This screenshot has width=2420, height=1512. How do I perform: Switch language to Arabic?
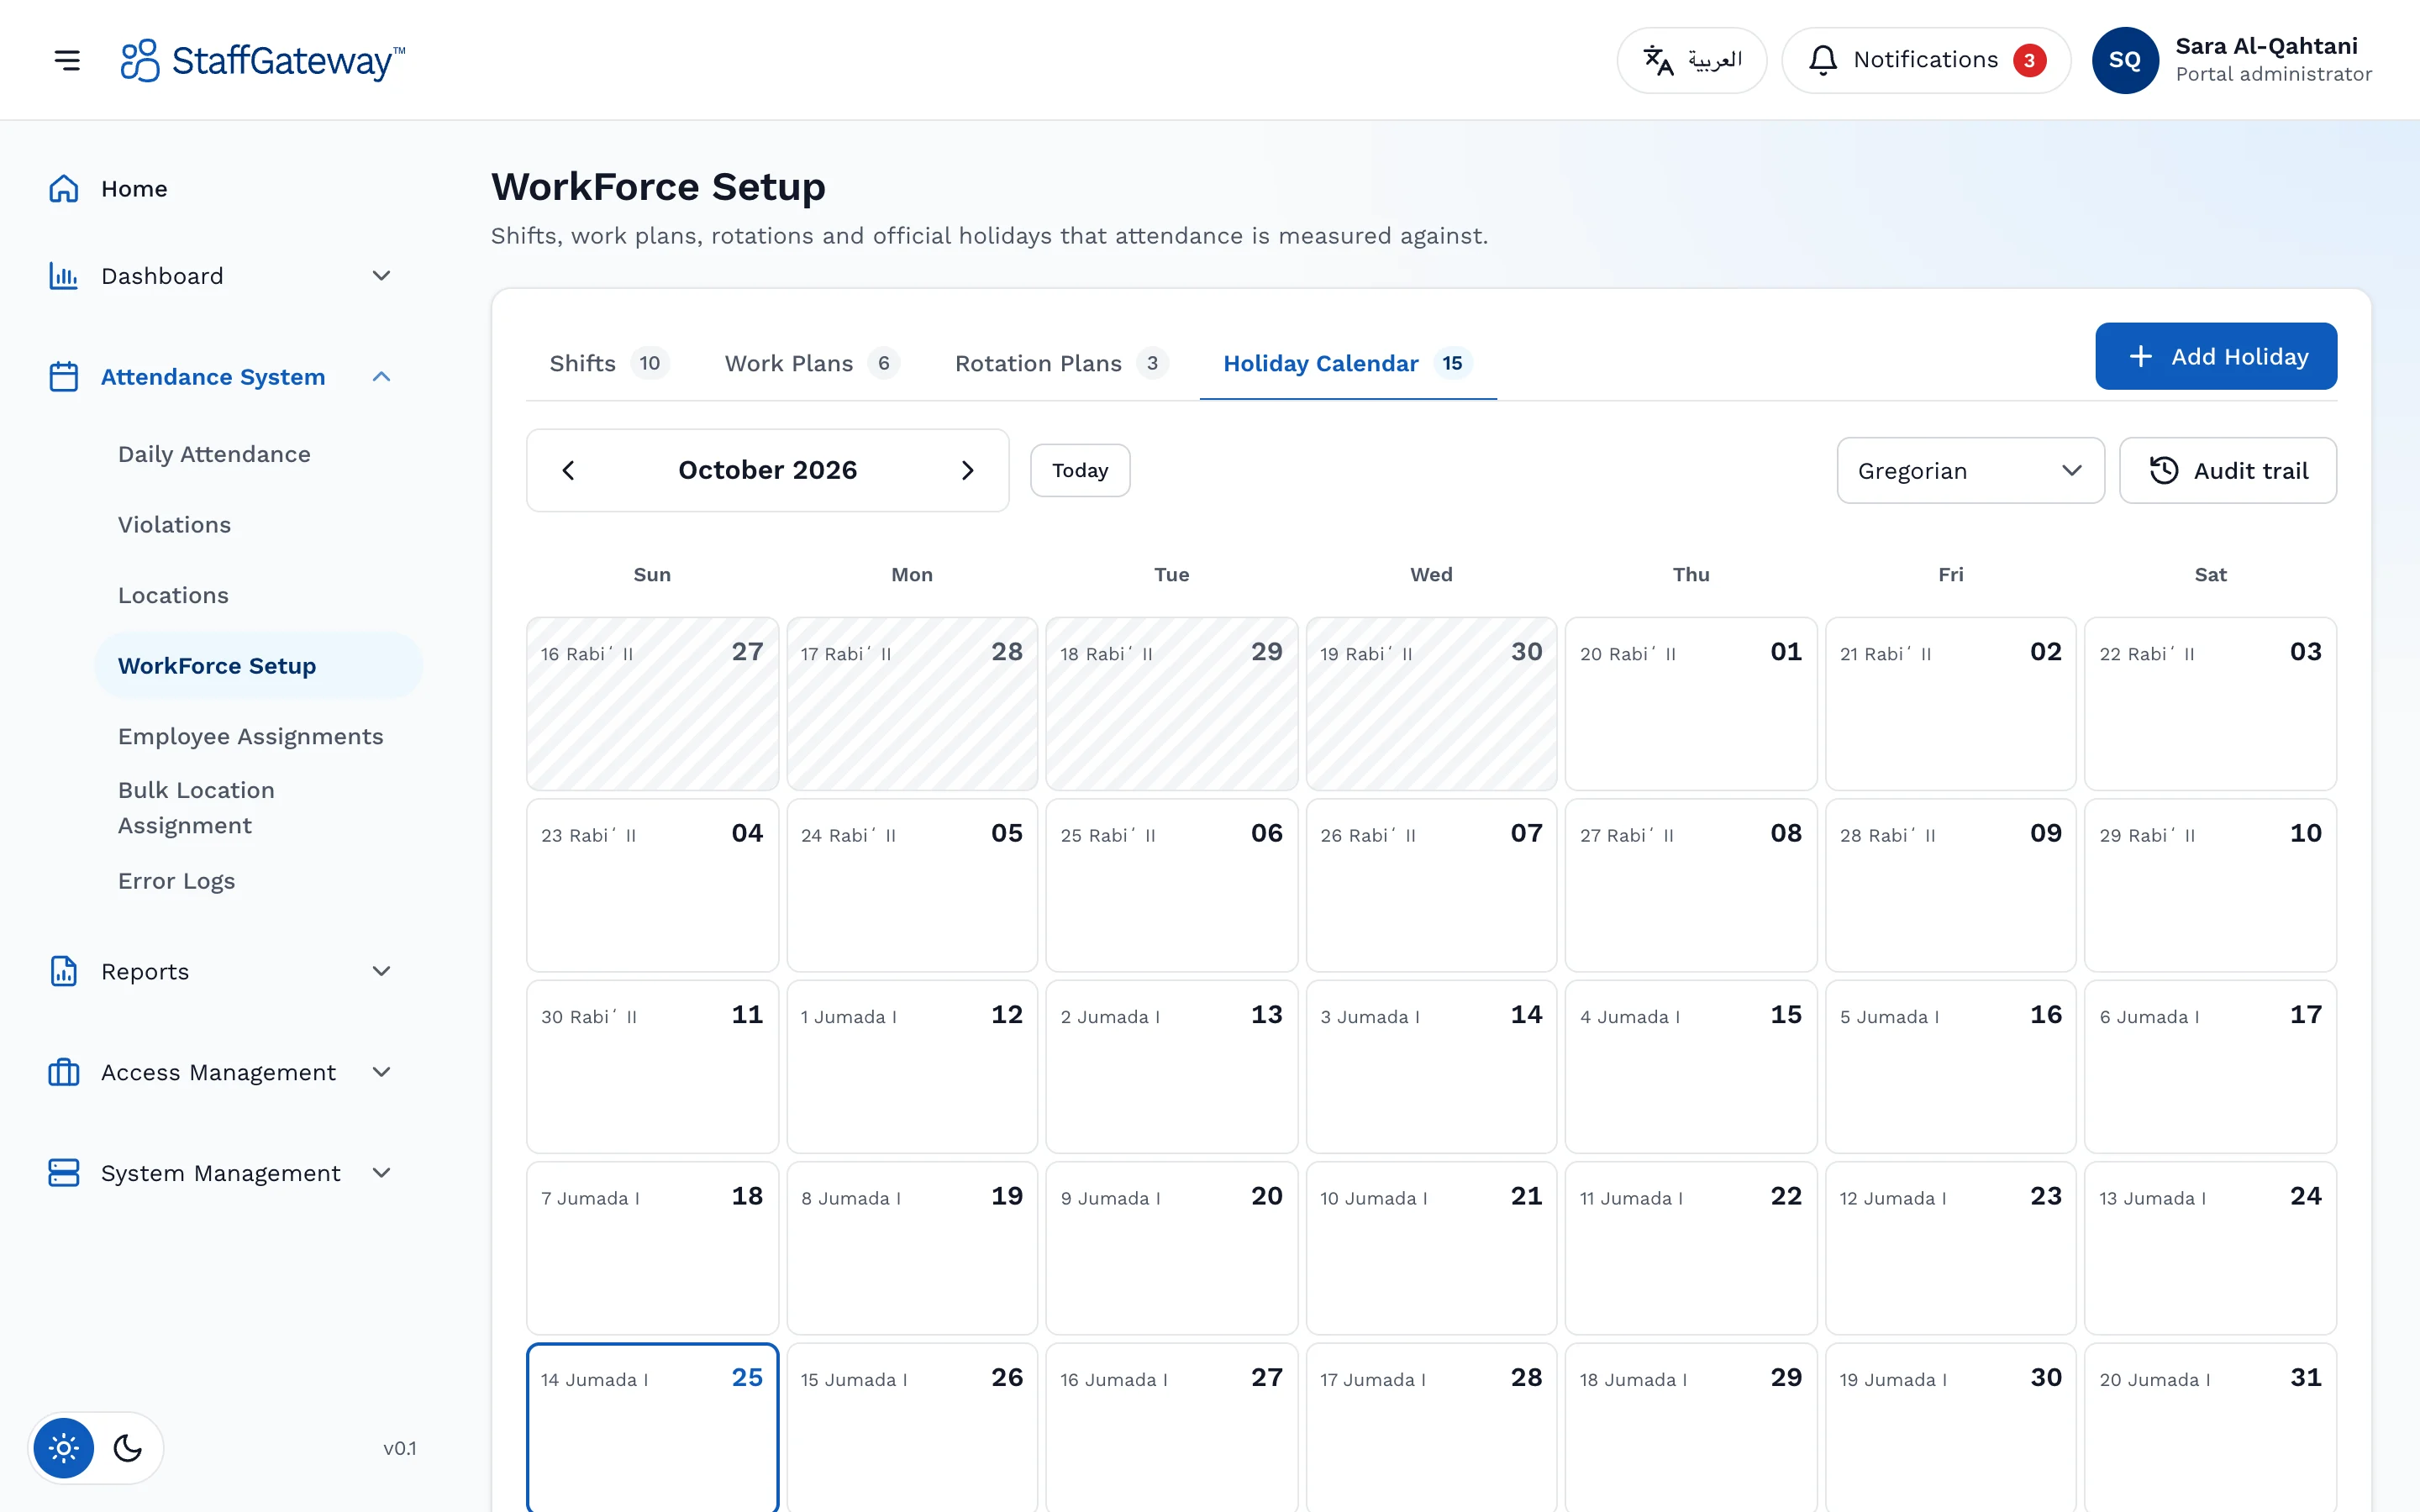(1692, 60)
